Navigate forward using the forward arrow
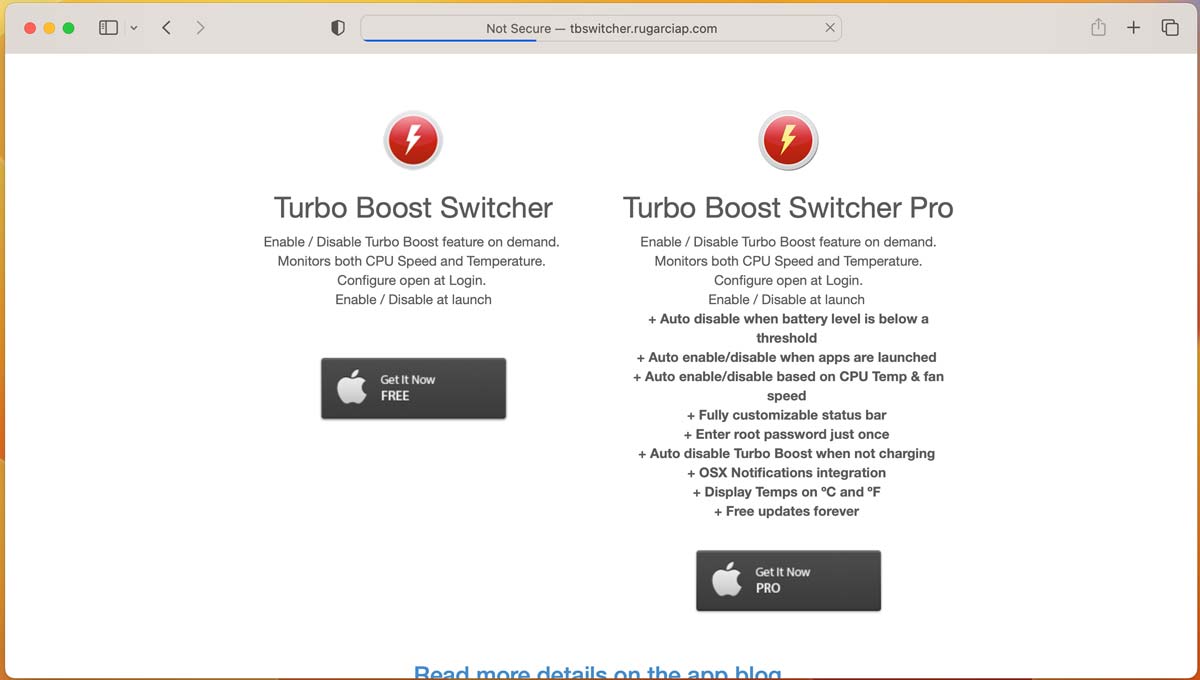 [x=199, y=28]
